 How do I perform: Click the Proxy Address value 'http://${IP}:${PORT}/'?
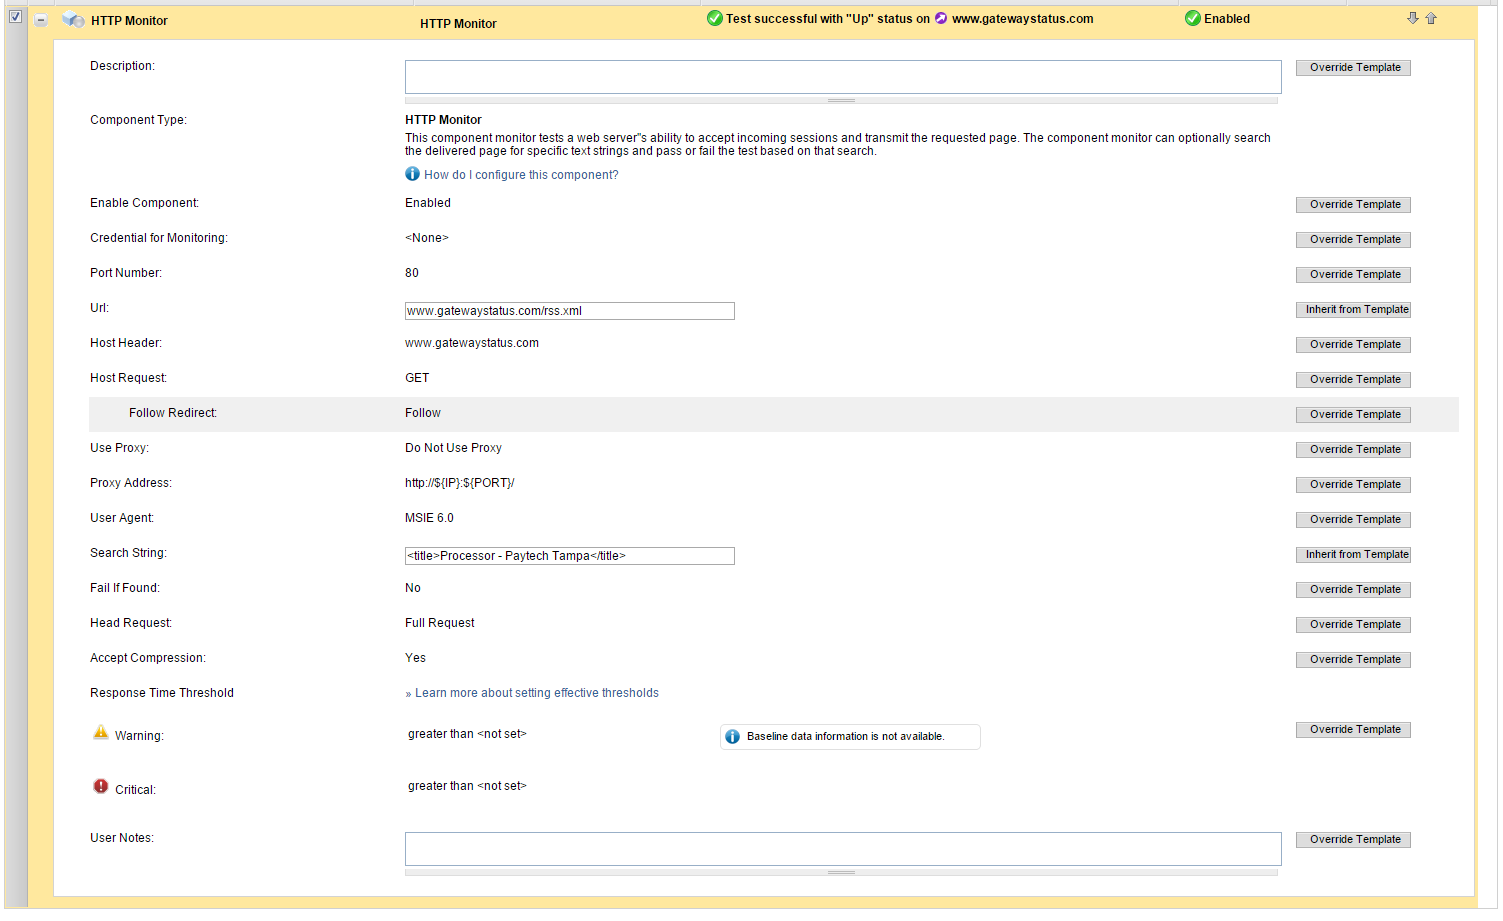coord(460,483)
